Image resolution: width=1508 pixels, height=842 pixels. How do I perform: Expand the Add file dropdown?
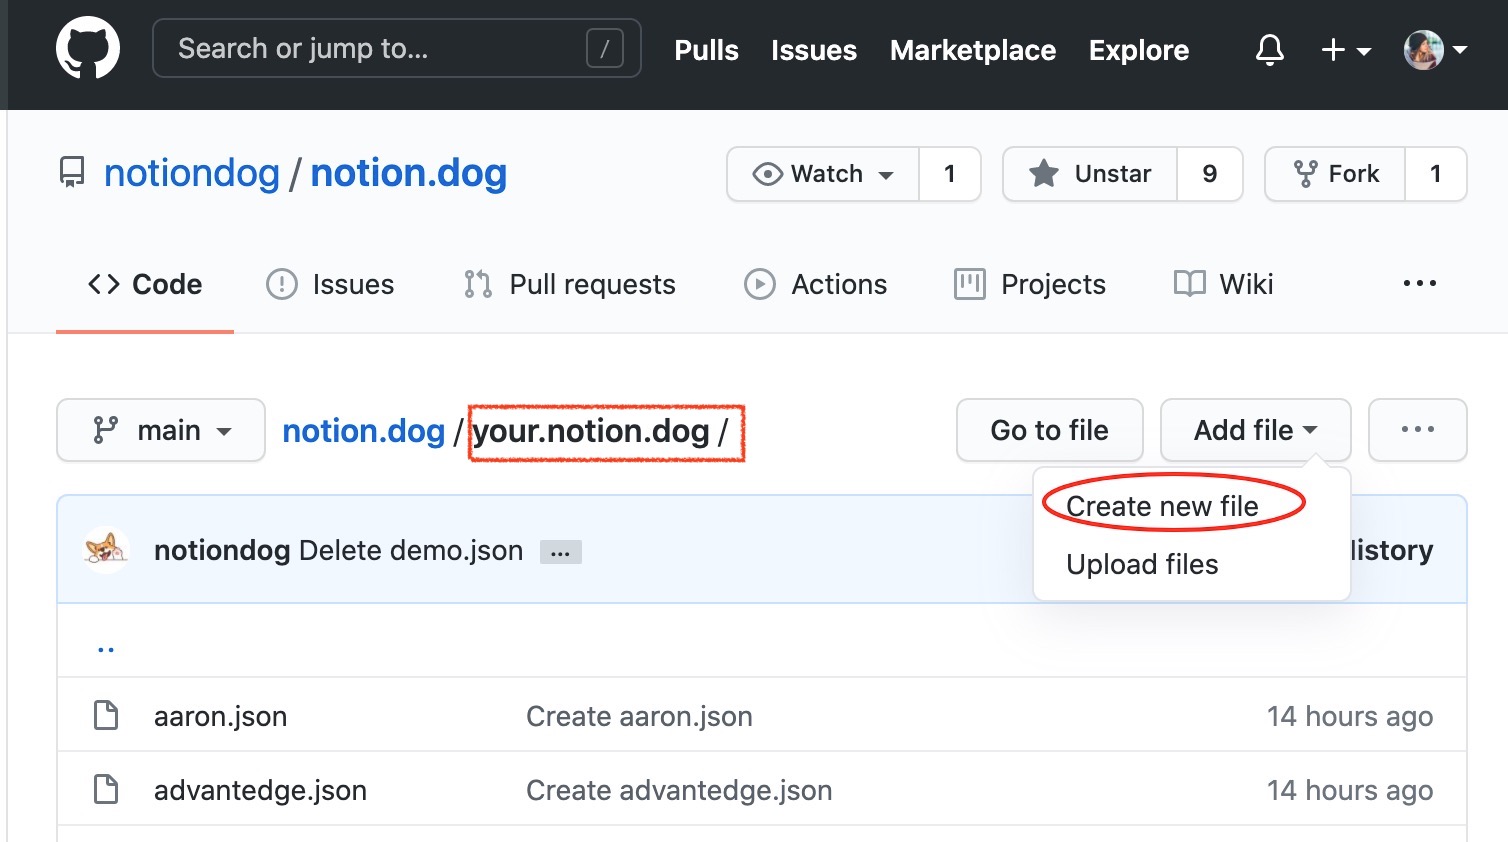pos(1255,430)
